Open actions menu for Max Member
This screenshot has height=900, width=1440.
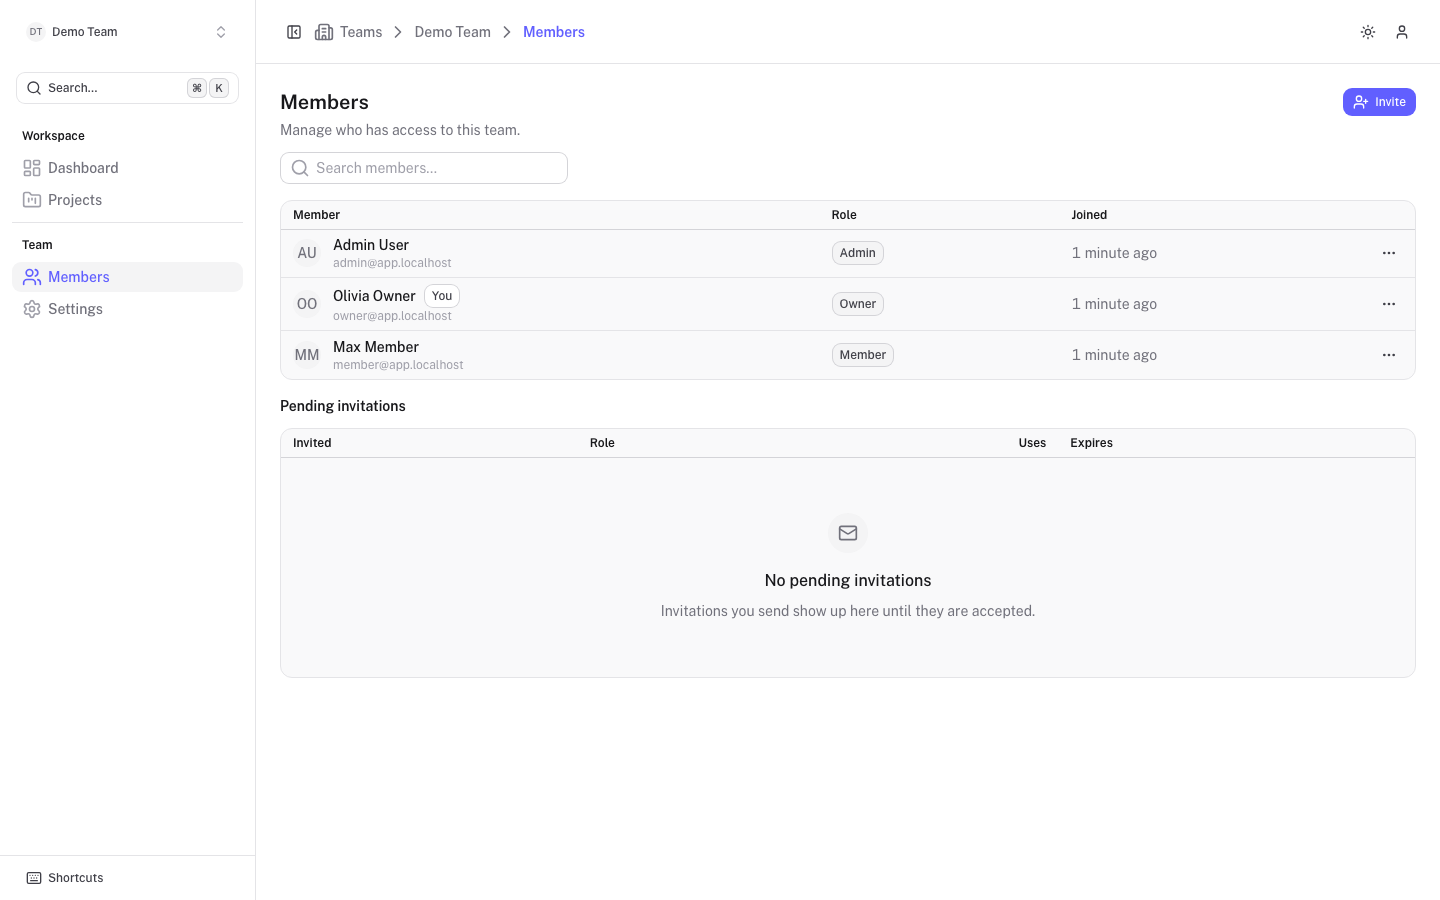(x=1389, y=355)
